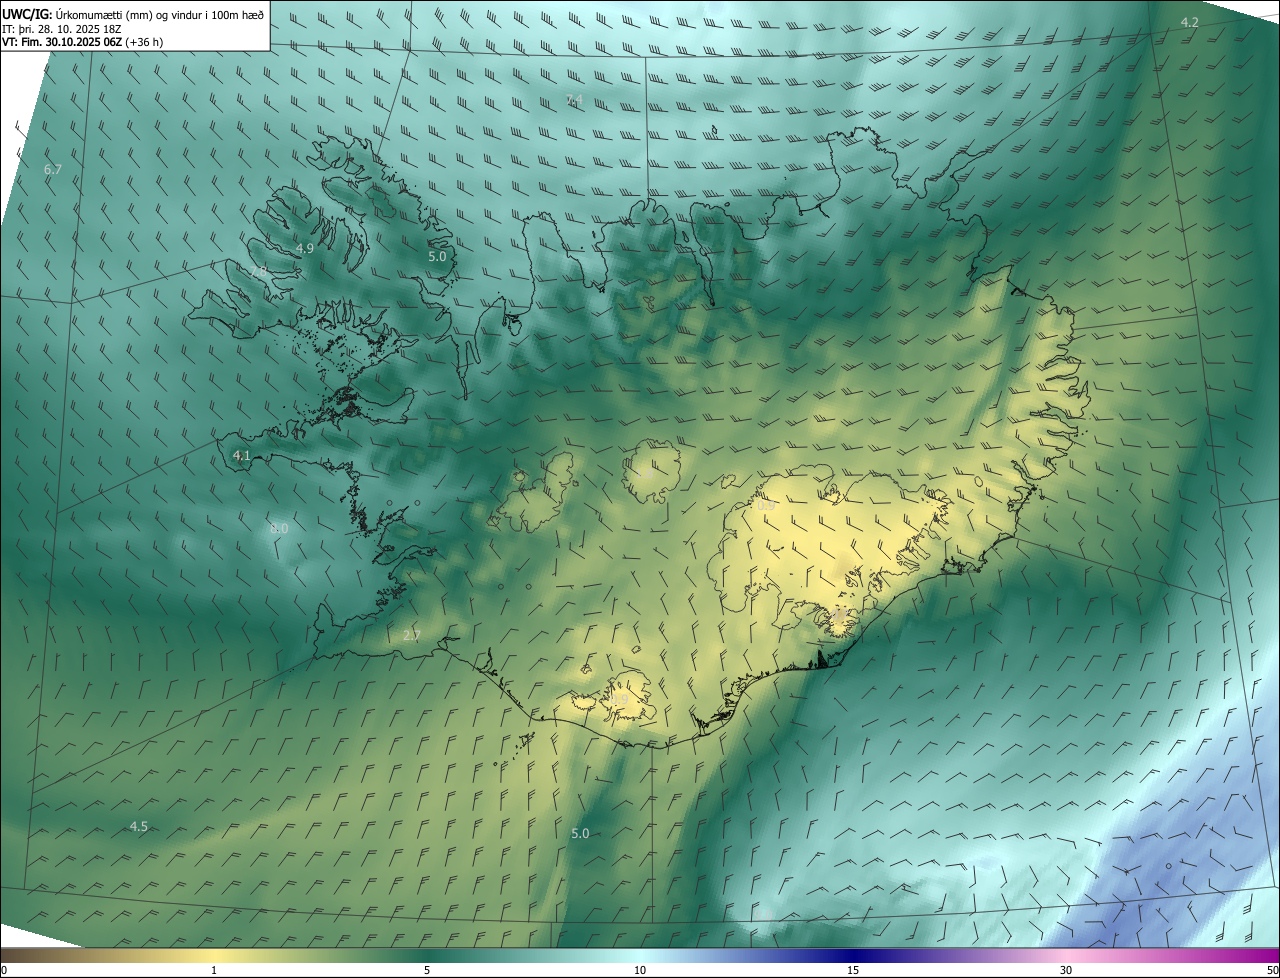Click the 0 tick on the color scale
1280x978 pixels.
point(4,970)
